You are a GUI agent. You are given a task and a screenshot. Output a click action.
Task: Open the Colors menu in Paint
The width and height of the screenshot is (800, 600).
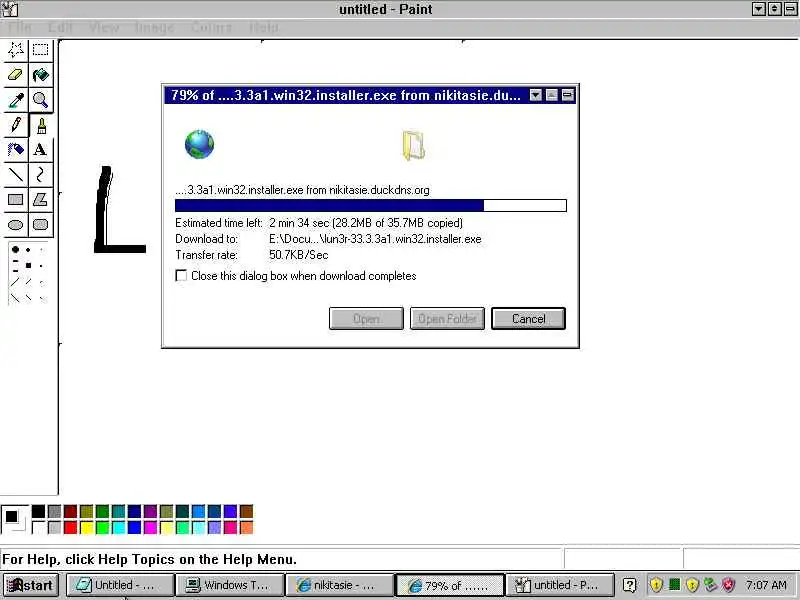(211, 28)
